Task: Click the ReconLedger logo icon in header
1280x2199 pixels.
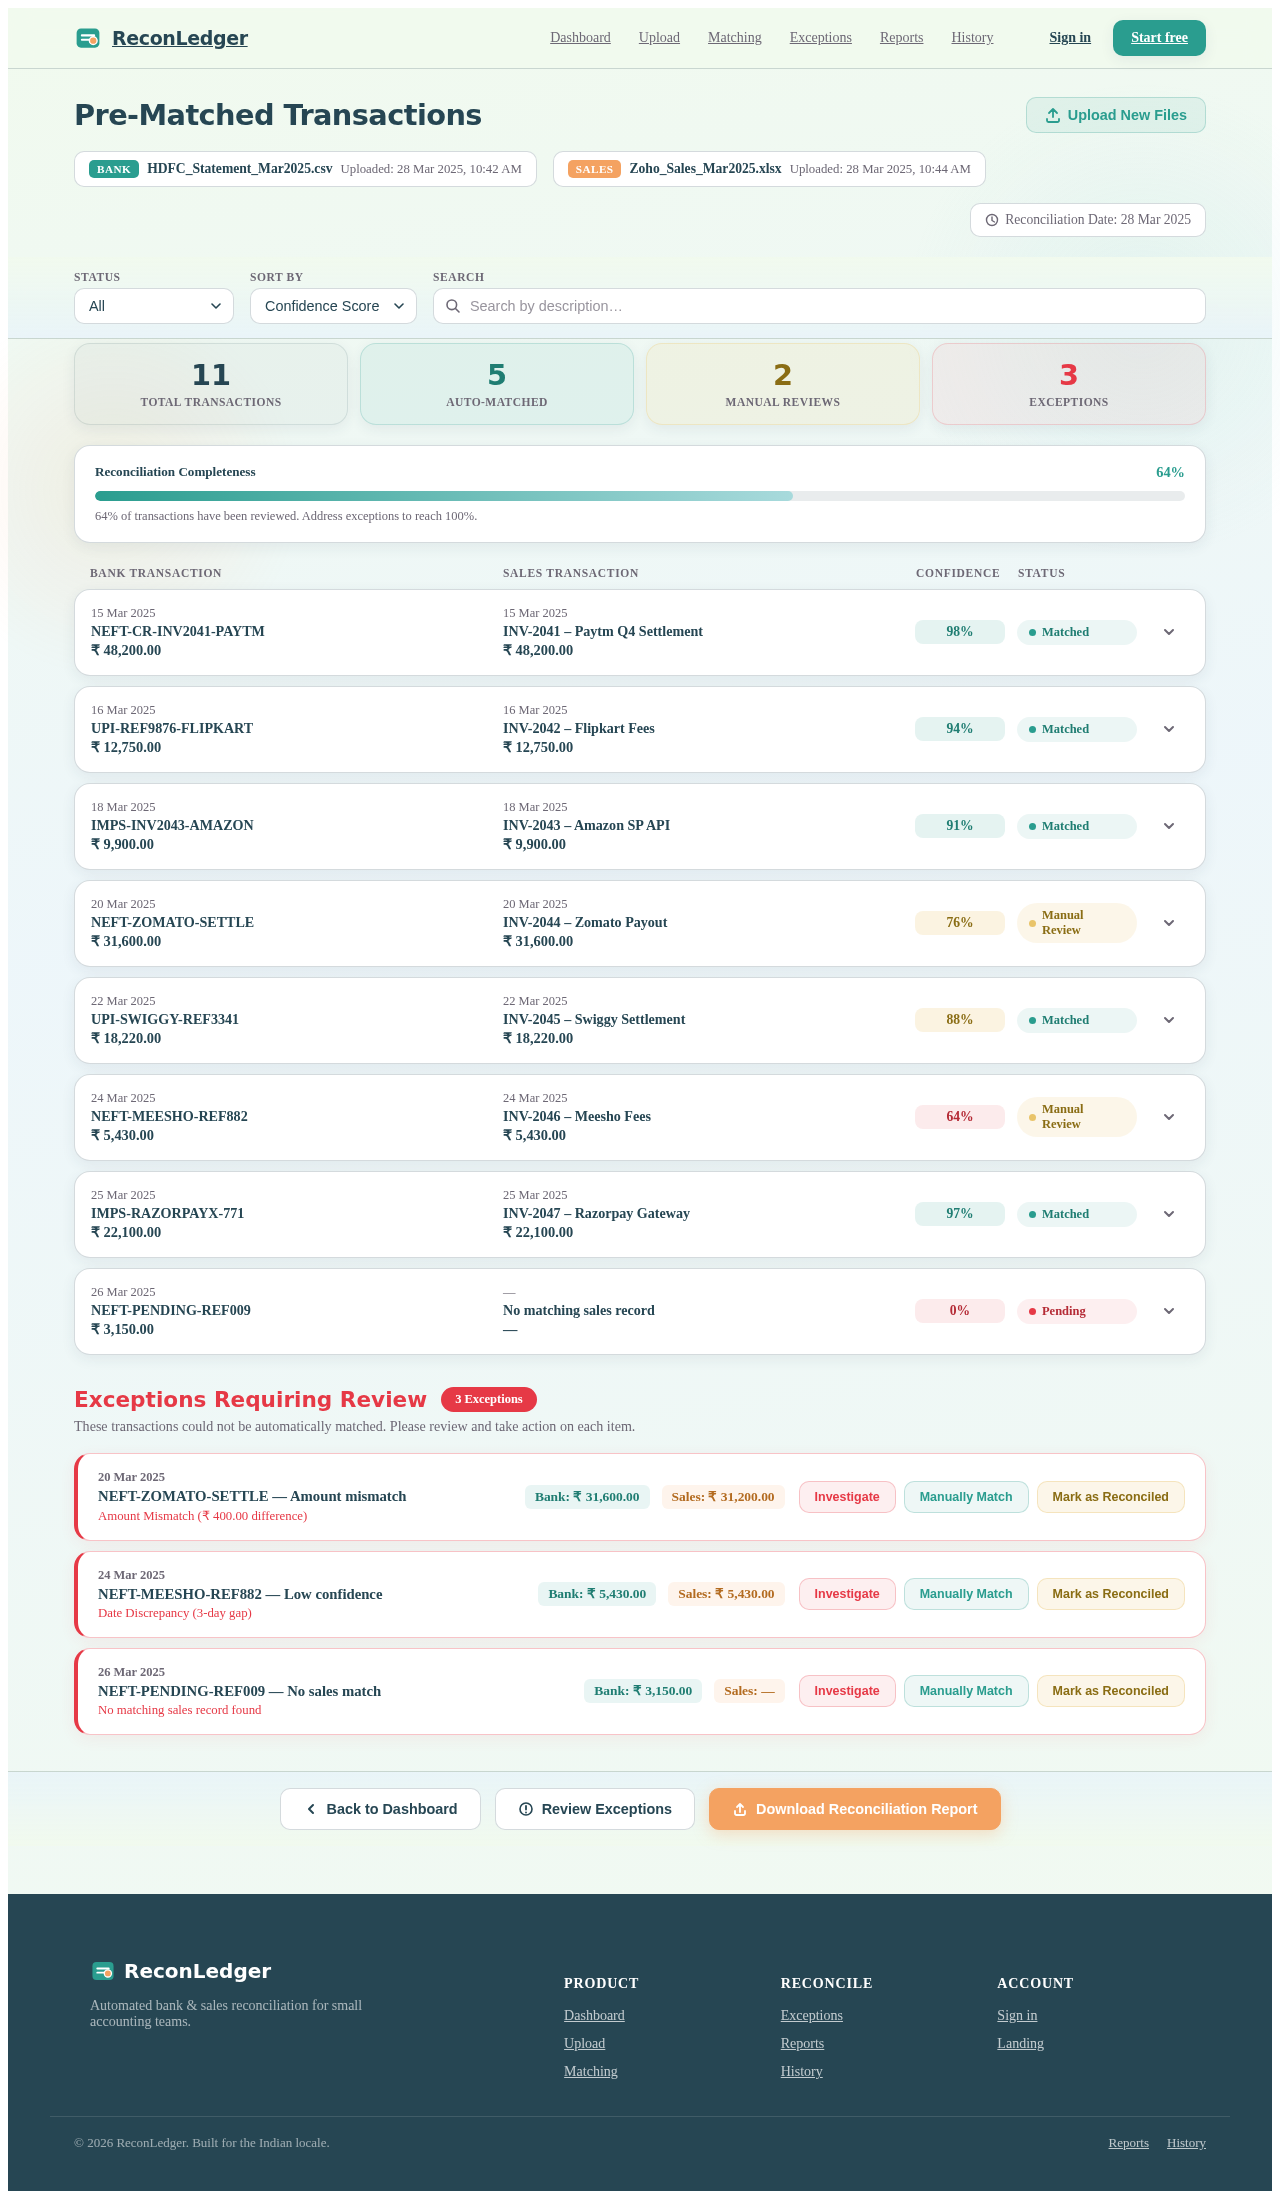Action: click(88, 38)
